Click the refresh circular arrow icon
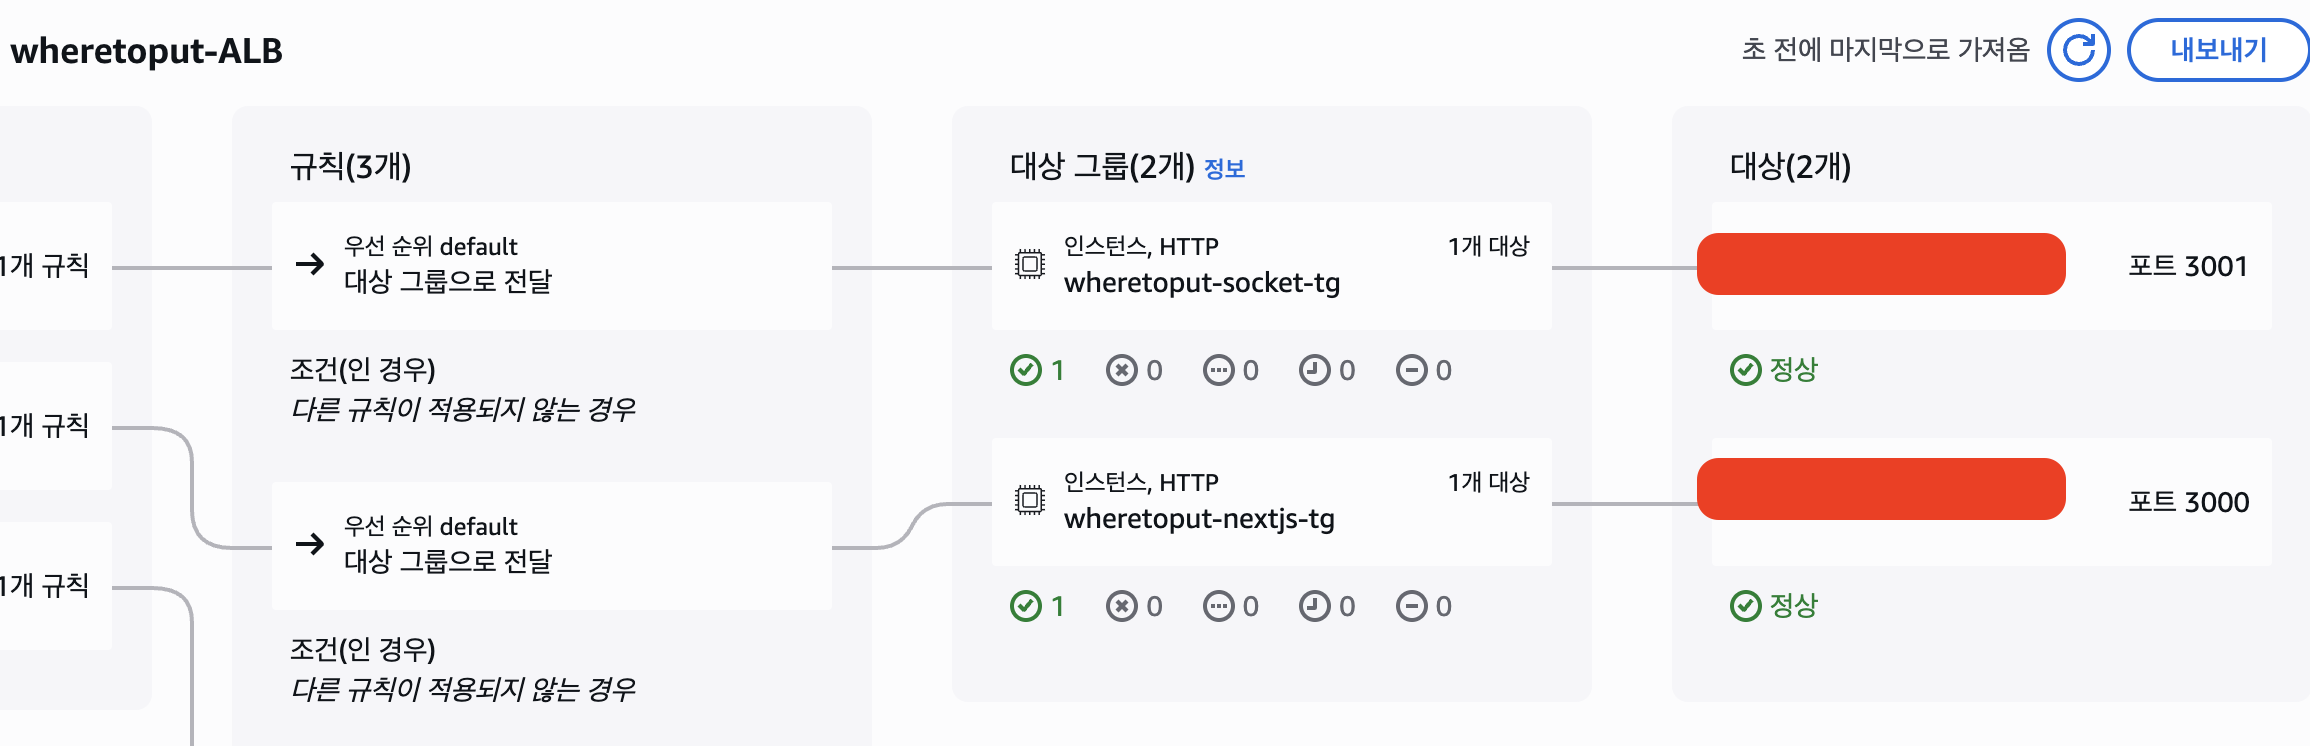 tap(2078, 50)
